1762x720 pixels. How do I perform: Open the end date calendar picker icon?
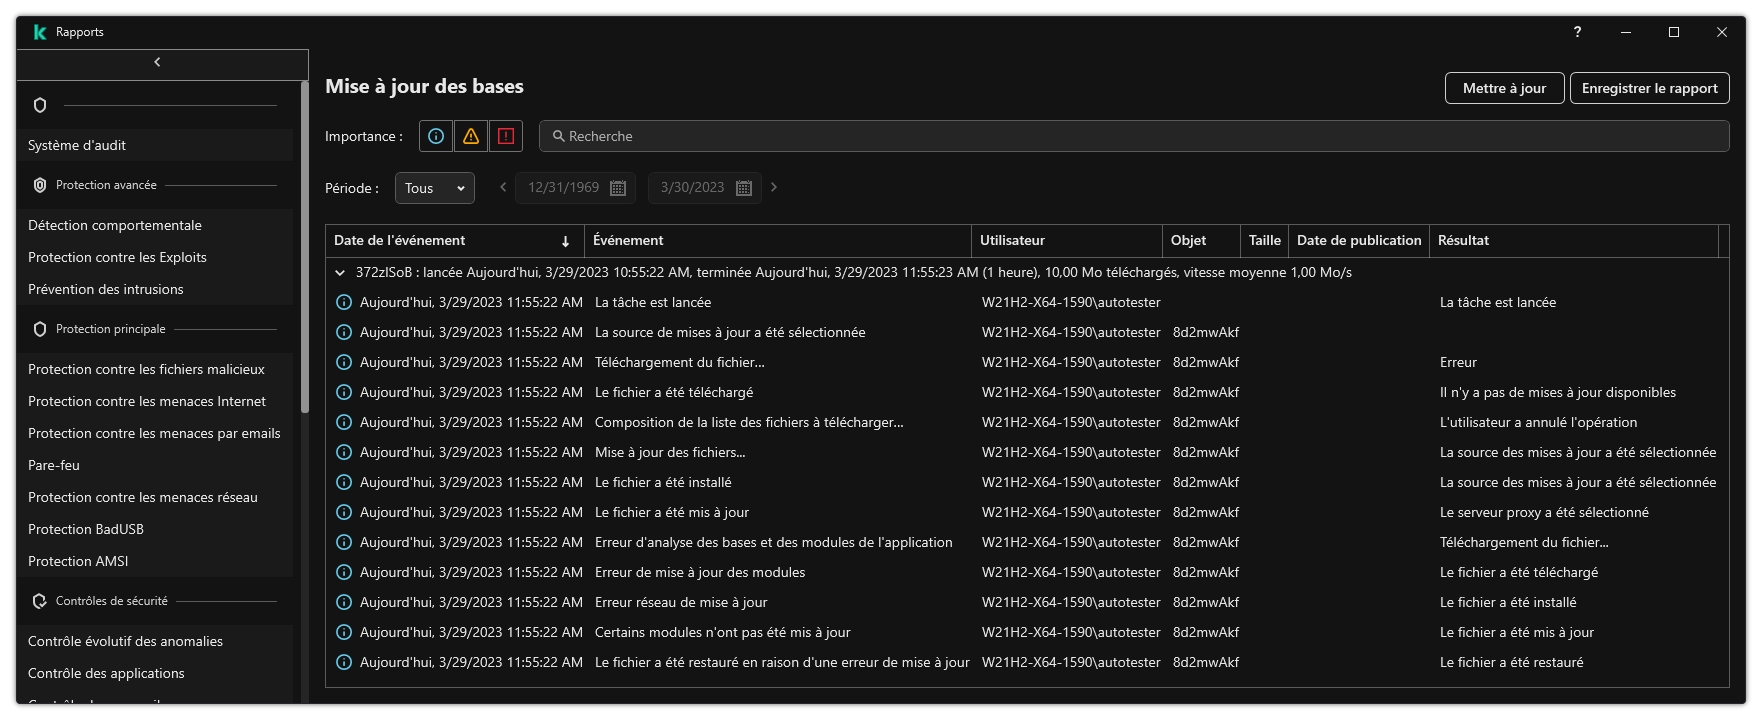point(743,188)
